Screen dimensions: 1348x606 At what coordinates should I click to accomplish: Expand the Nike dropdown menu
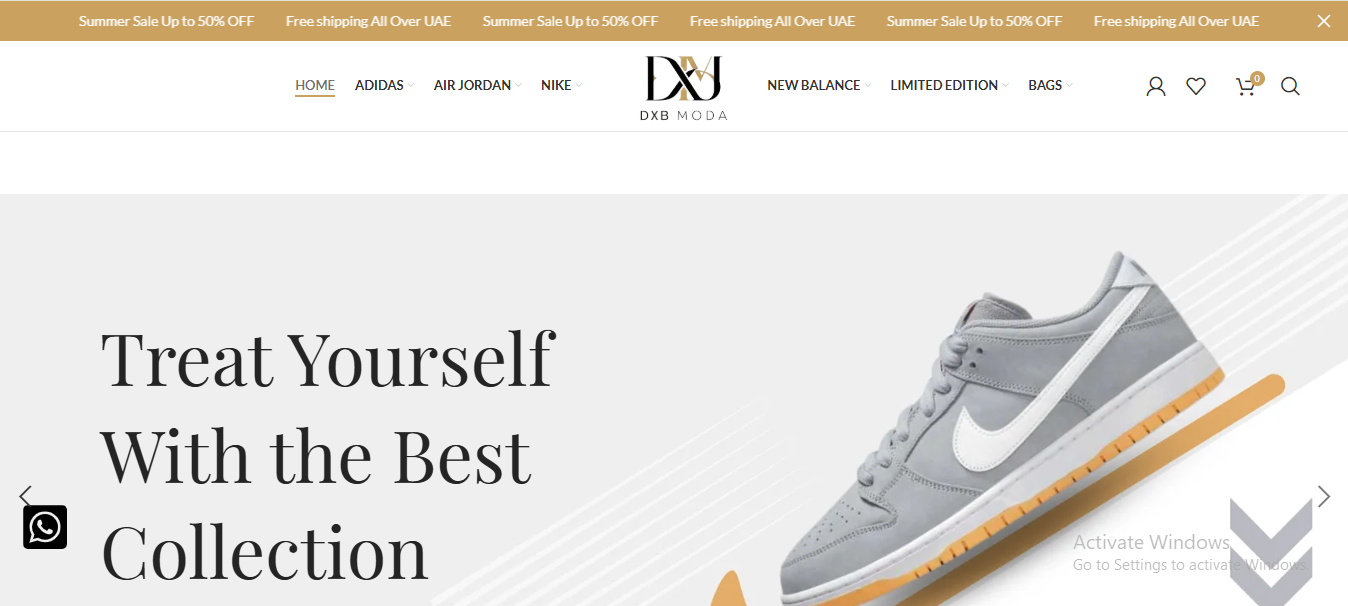tap(561, 85)
